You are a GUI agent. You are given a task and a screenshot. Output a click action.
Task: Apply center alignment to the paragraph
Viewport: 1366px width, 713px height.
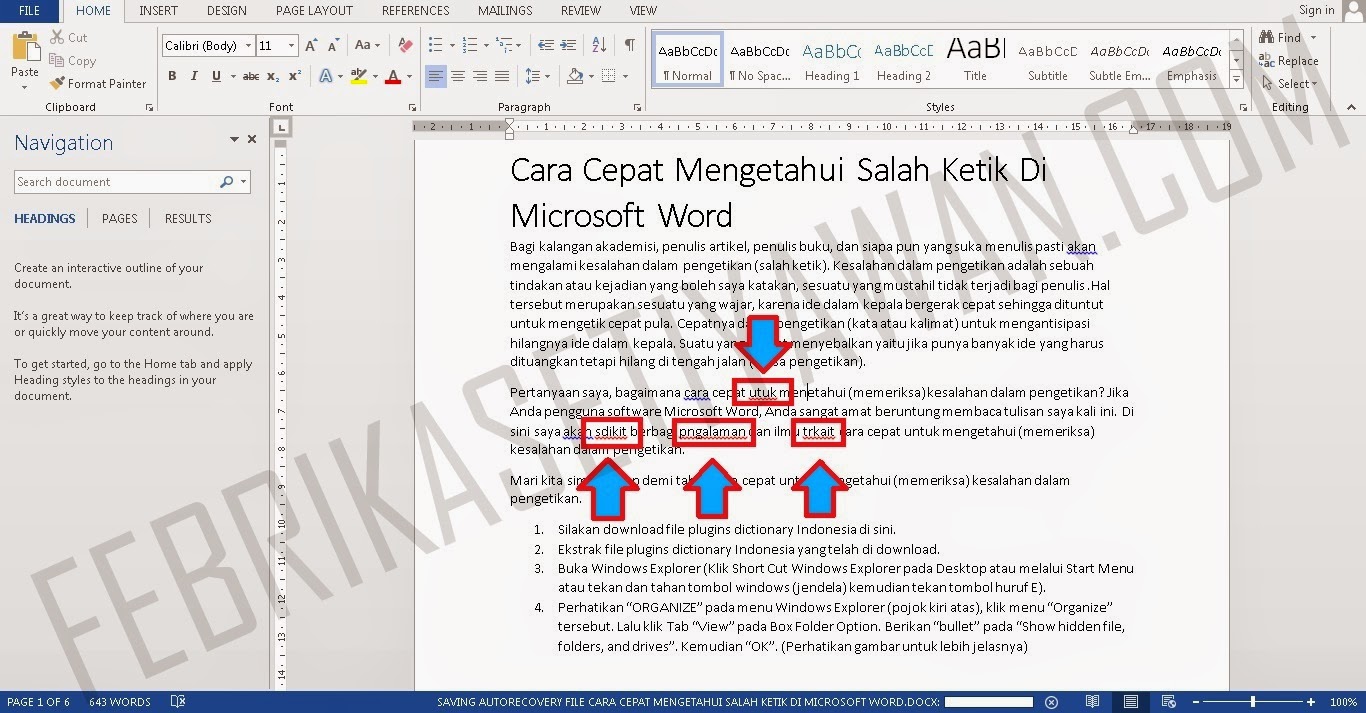pos(457,76)
